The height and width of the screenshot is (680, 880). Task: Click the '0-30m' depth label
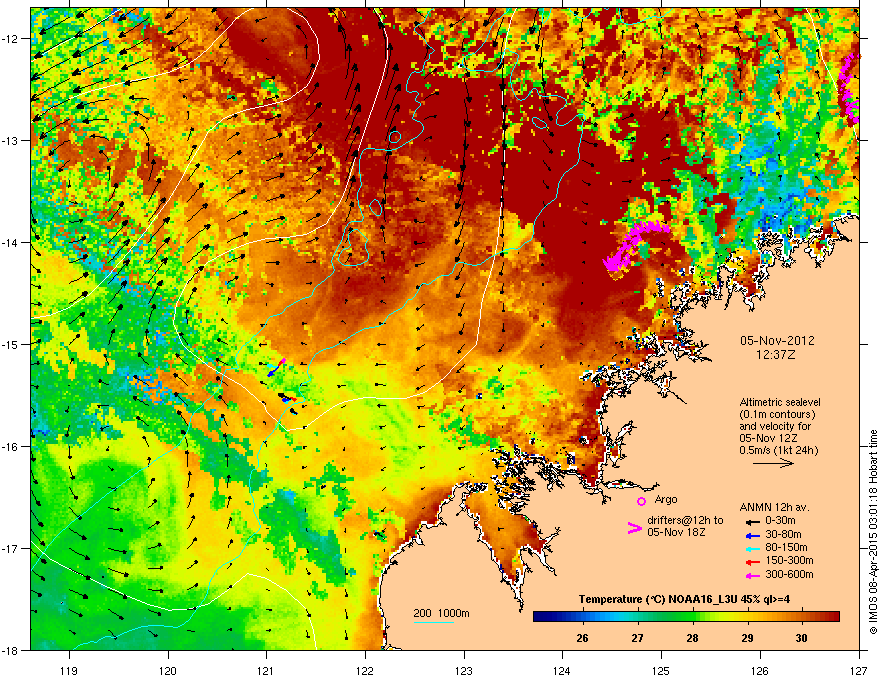pyautogui.click(x=780, y=521)
